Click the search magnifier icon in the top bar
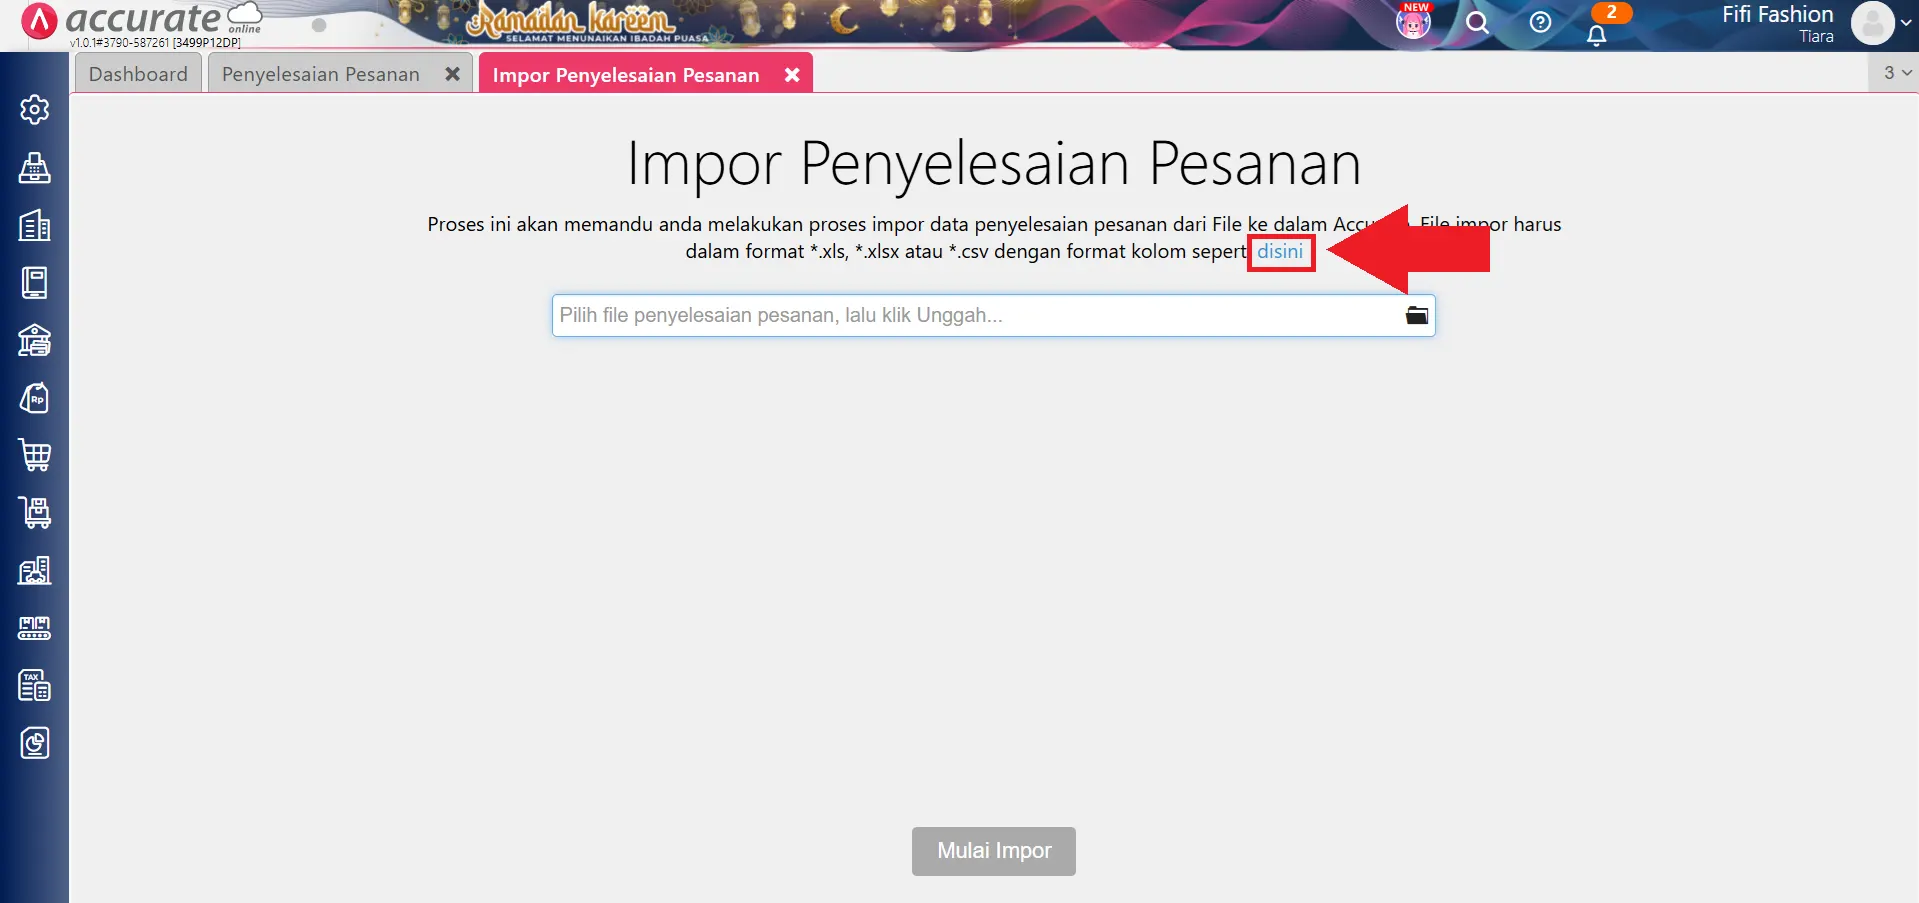1919x903 pixels. [x=1478, y=22]
